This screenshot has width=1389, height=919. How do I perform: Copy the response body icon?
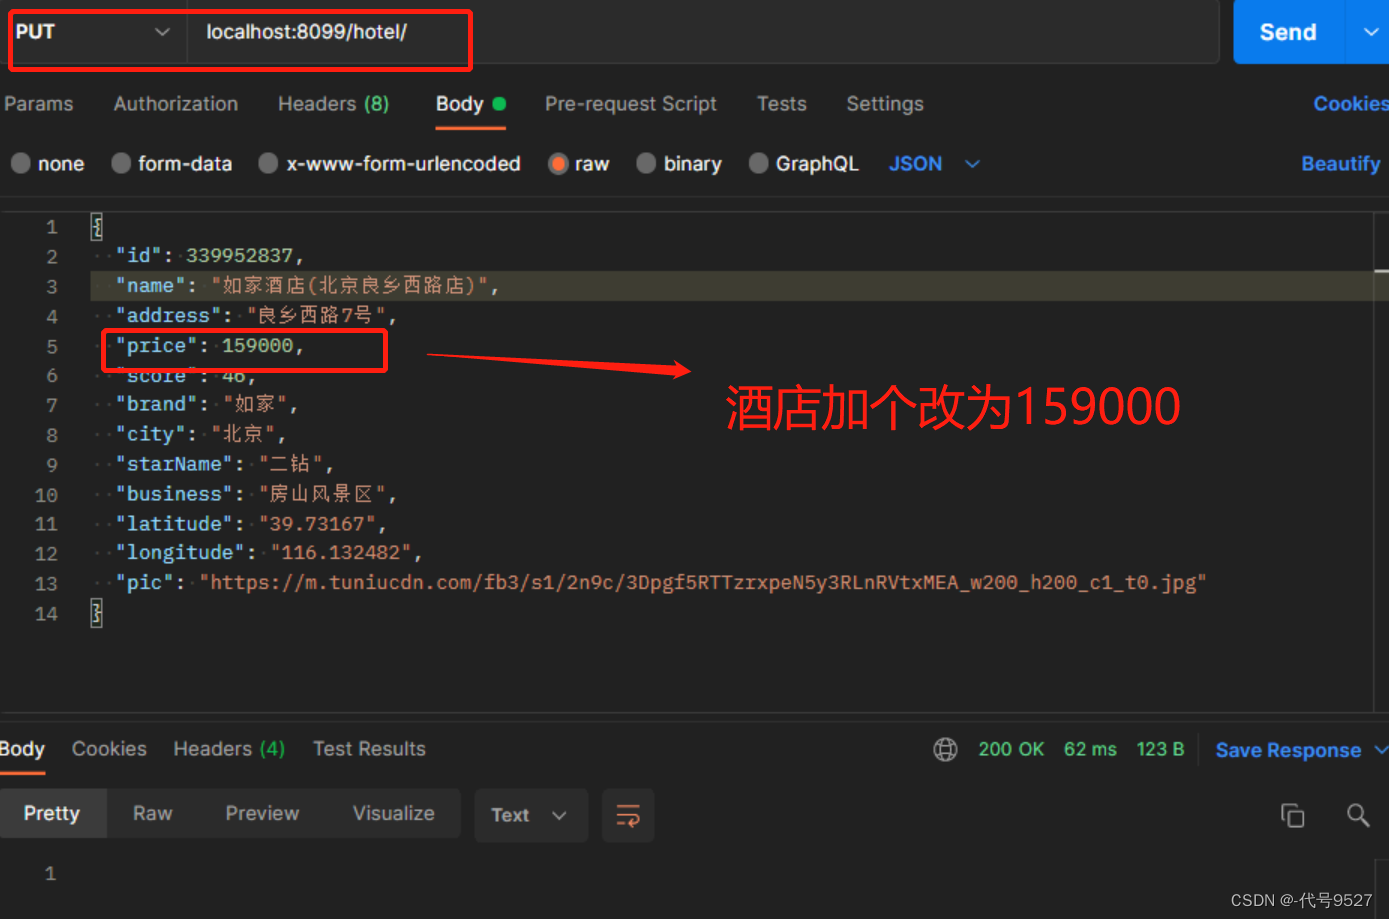point(1293,816)
